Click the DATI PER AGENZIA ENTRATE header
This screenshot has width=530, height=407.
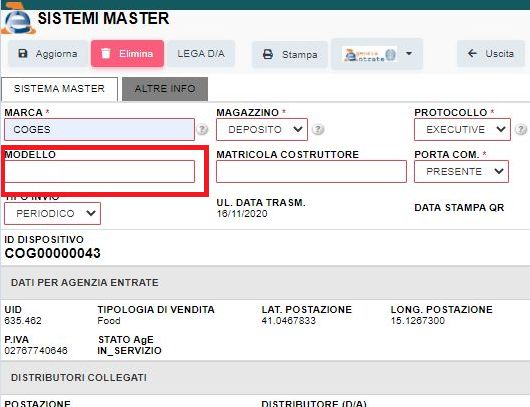[85, 283]
